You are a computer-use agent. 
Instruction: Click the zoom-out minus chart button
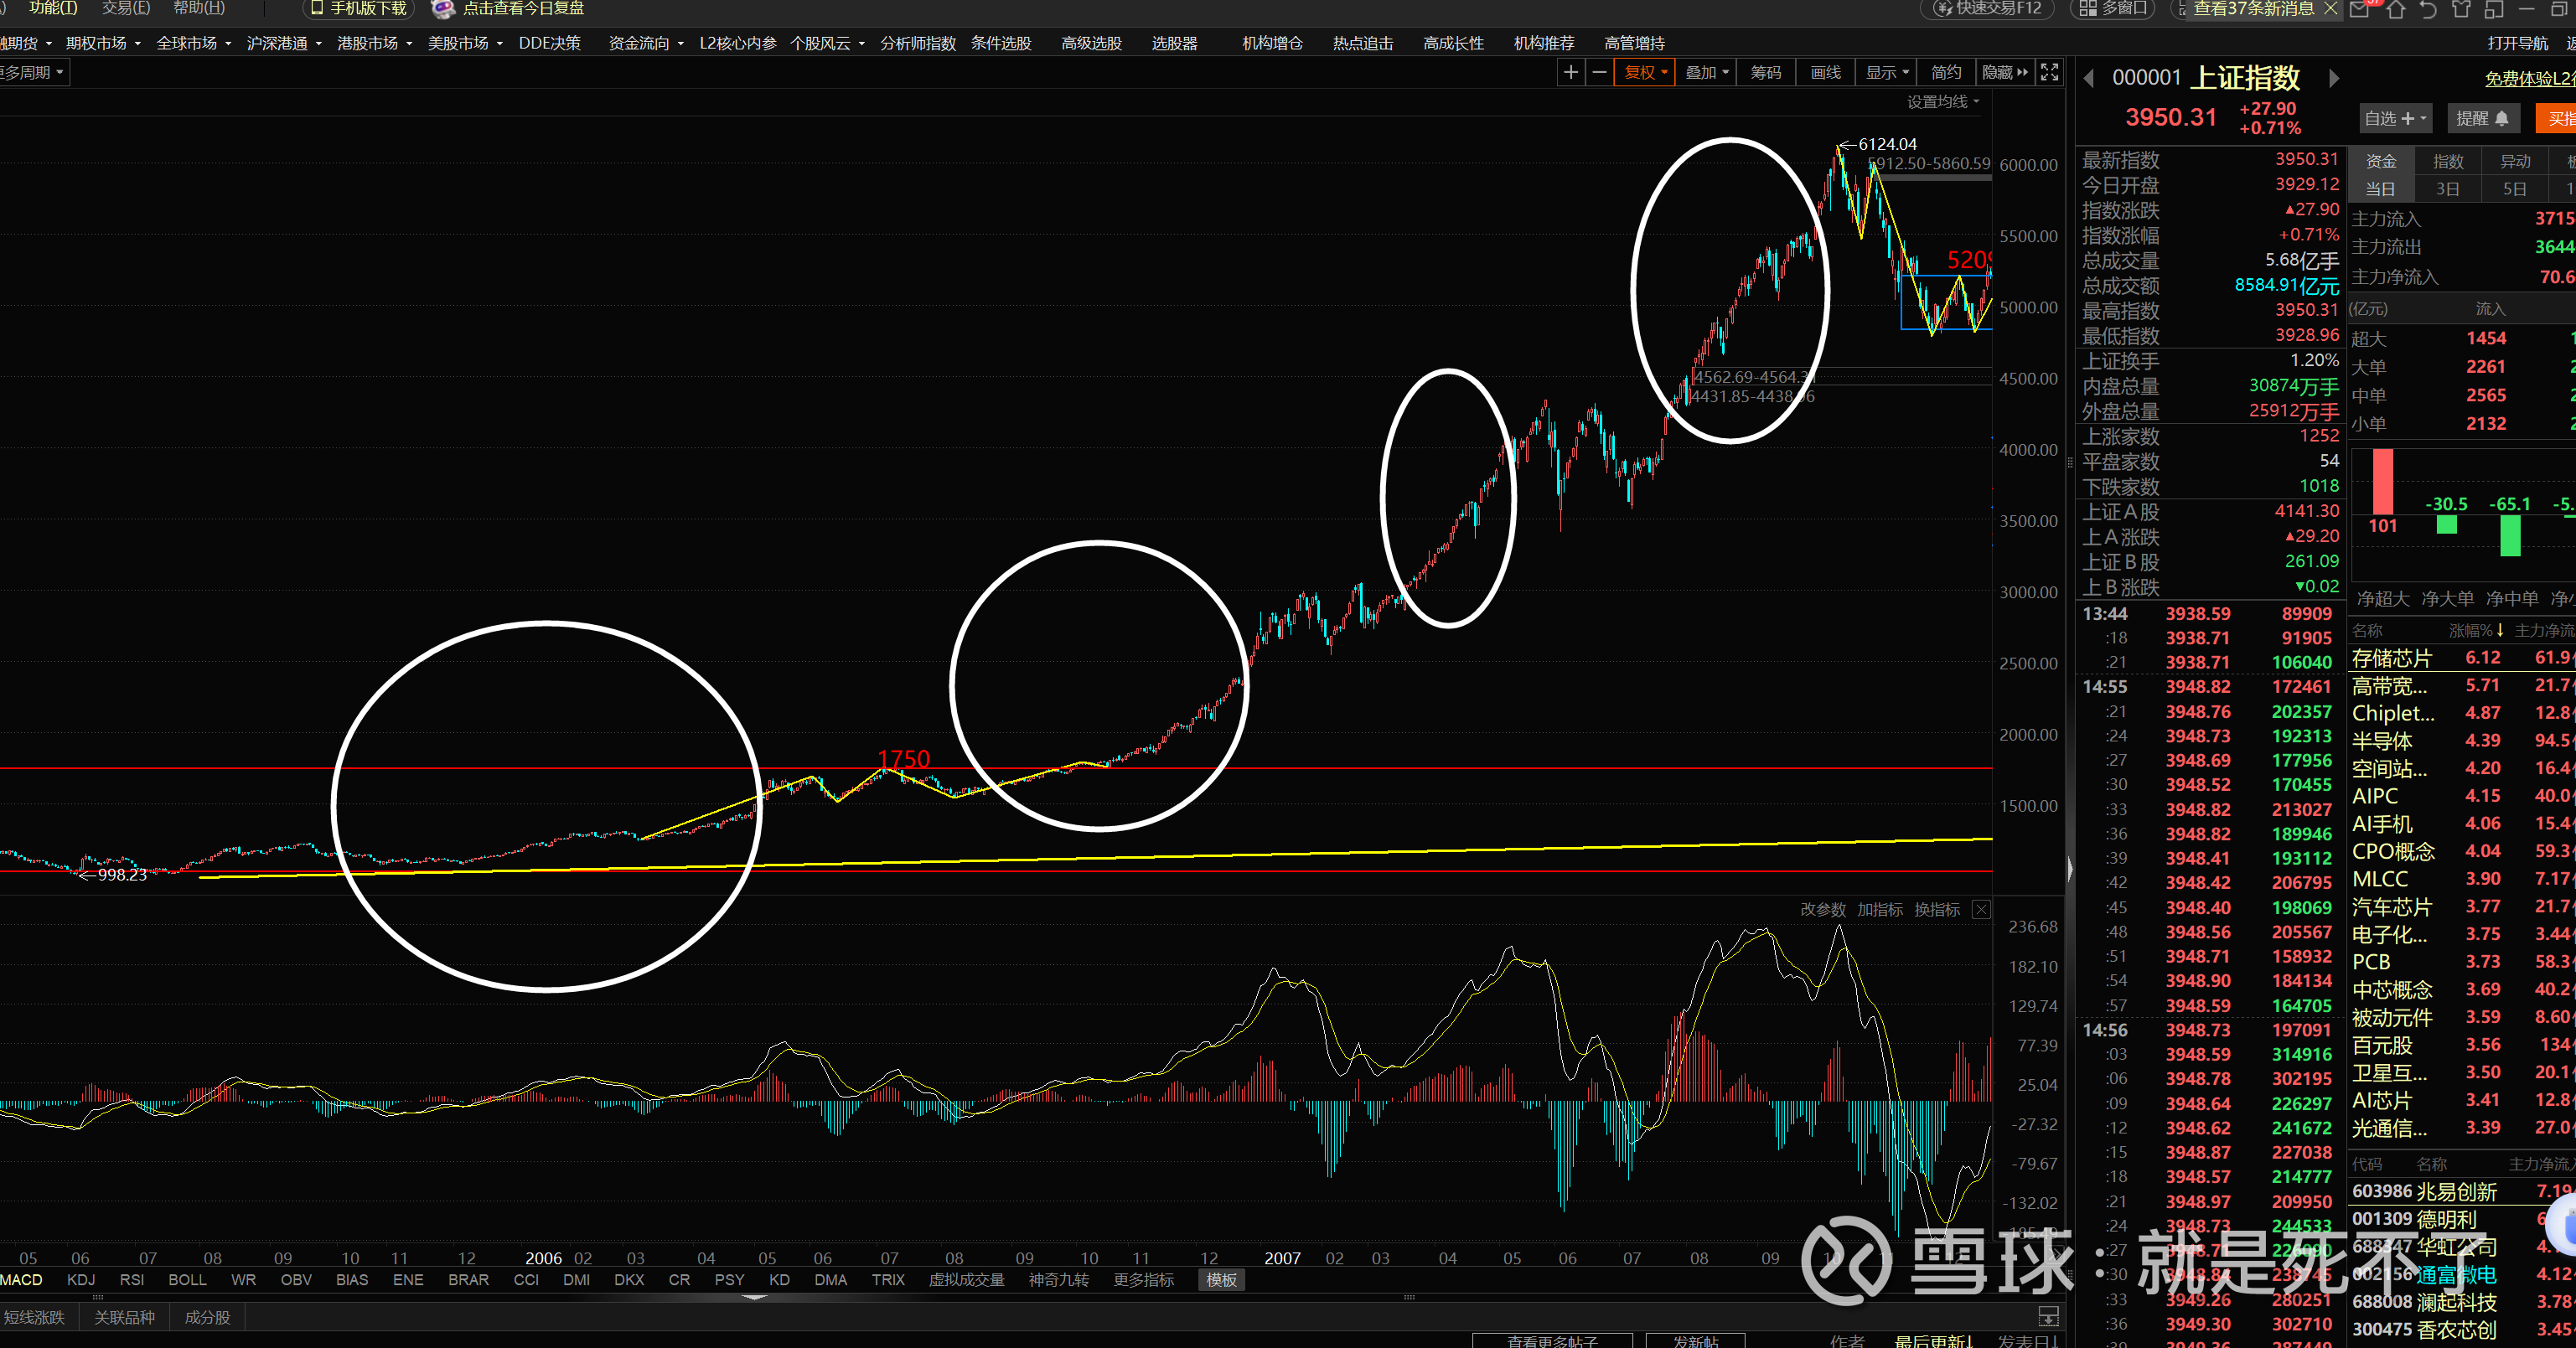click(x=1599, y=72)
